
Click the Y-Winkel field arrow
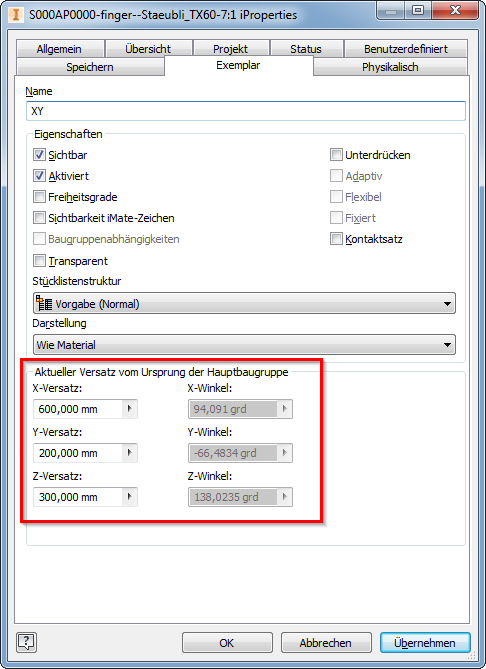pos(285,453)
